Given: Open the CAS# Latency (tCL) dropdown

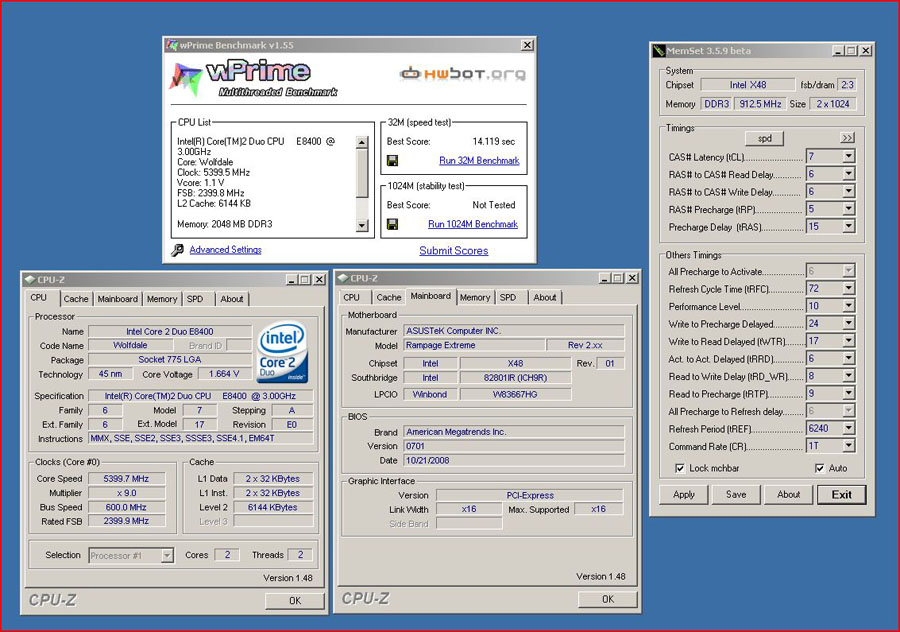Looking at the screenshot, I should tap(848, 157).
